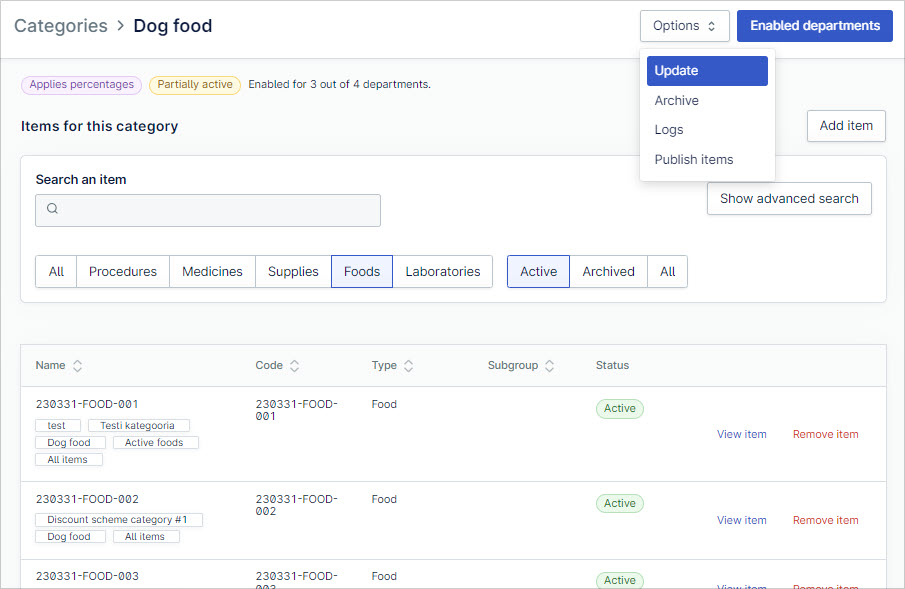Remove item 230331-FOOD-001
Viewport: 905px width, 589px height.
coord(825,434)
